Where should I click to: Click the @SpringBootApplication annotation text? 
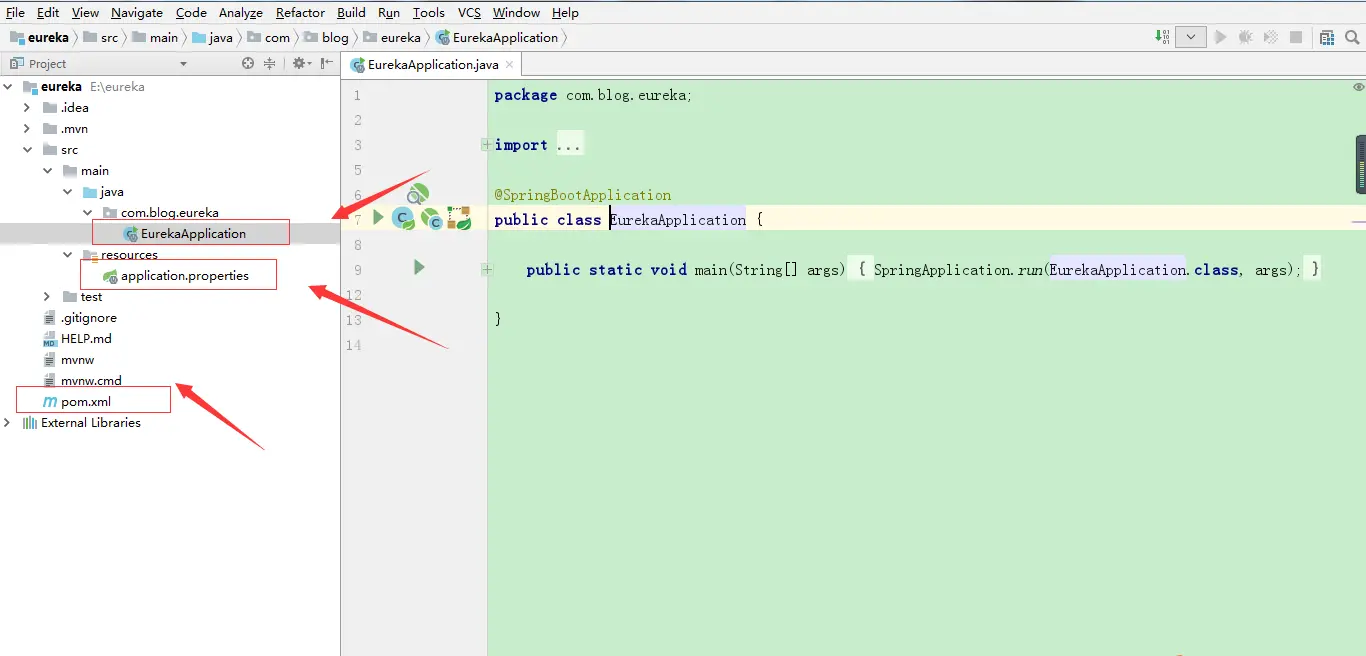(x=583, y=195)
